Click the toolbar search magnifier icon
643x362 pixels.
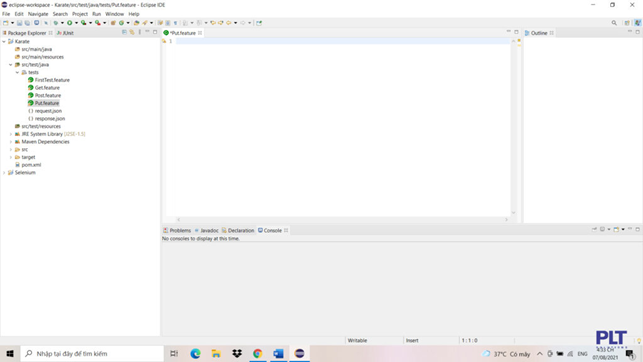pos(614,23)
